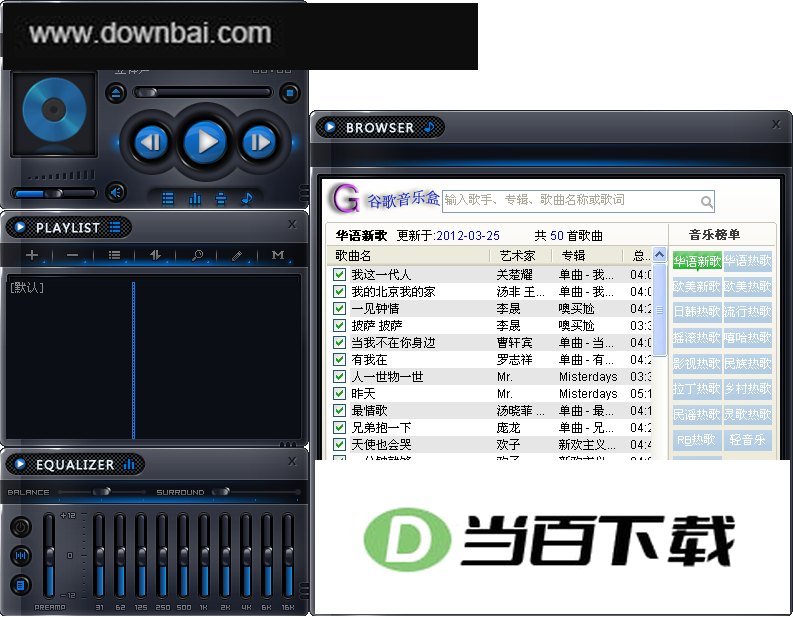Toggle playlist window icon in player bar
The image size is (793, 617).
tap(168, 199)
